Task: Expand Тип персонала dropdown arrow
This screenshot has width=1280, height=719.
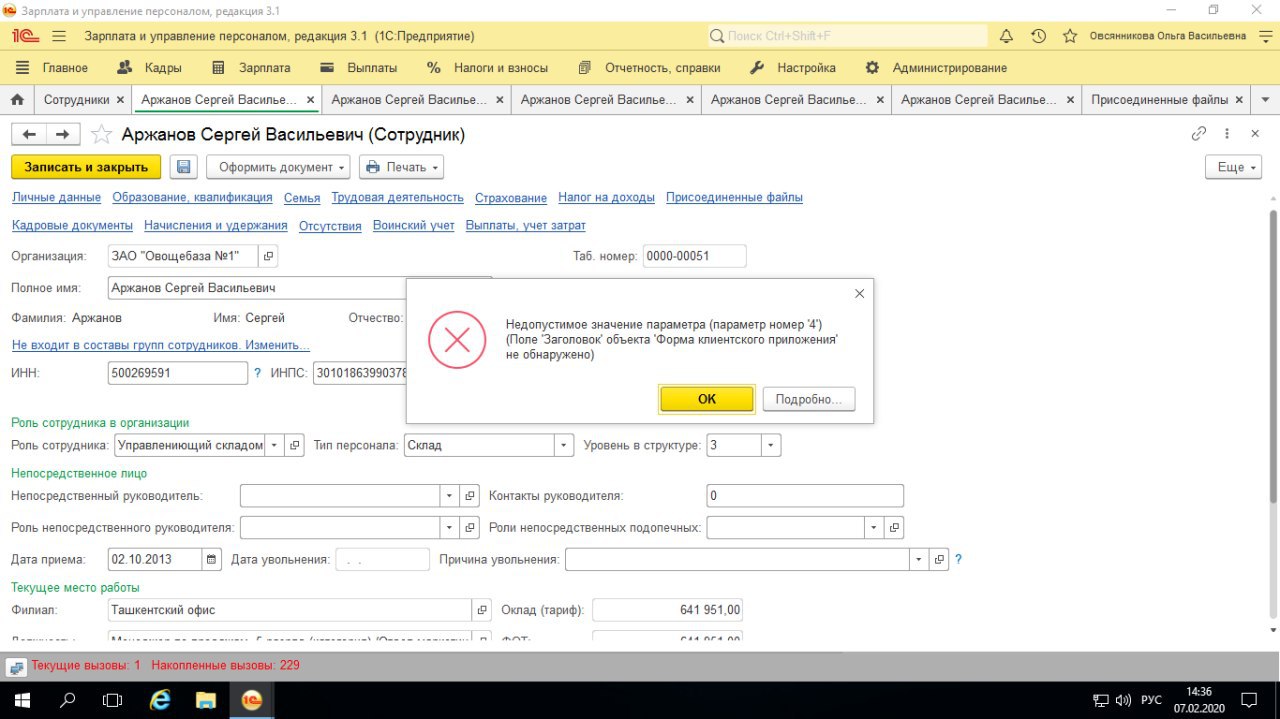Action: pyautogui.click(x=565, y=445)
